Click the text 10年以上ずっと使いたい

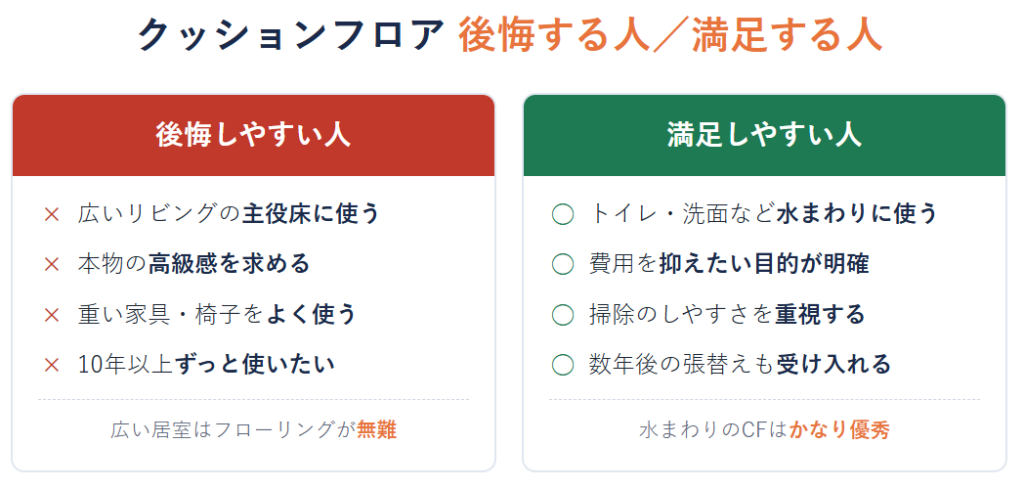pos(206,365)
